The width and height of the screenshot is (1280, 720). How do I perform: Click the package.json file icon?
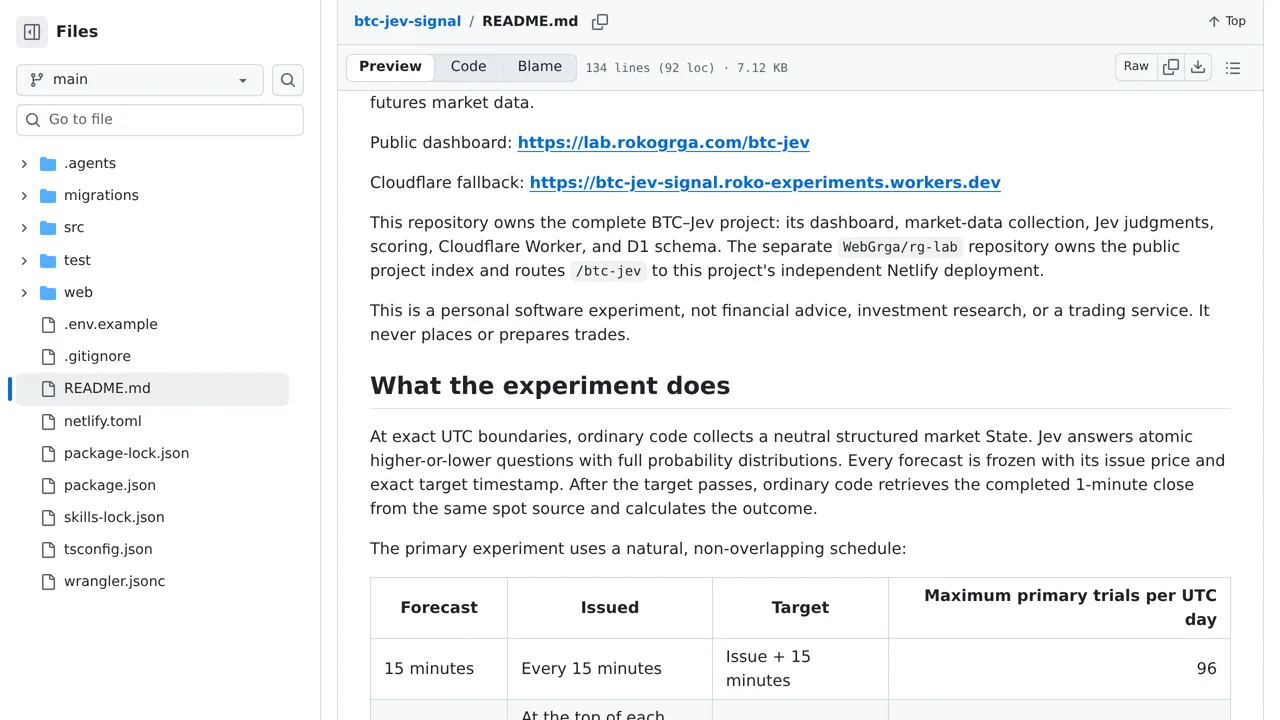(48, 486)
